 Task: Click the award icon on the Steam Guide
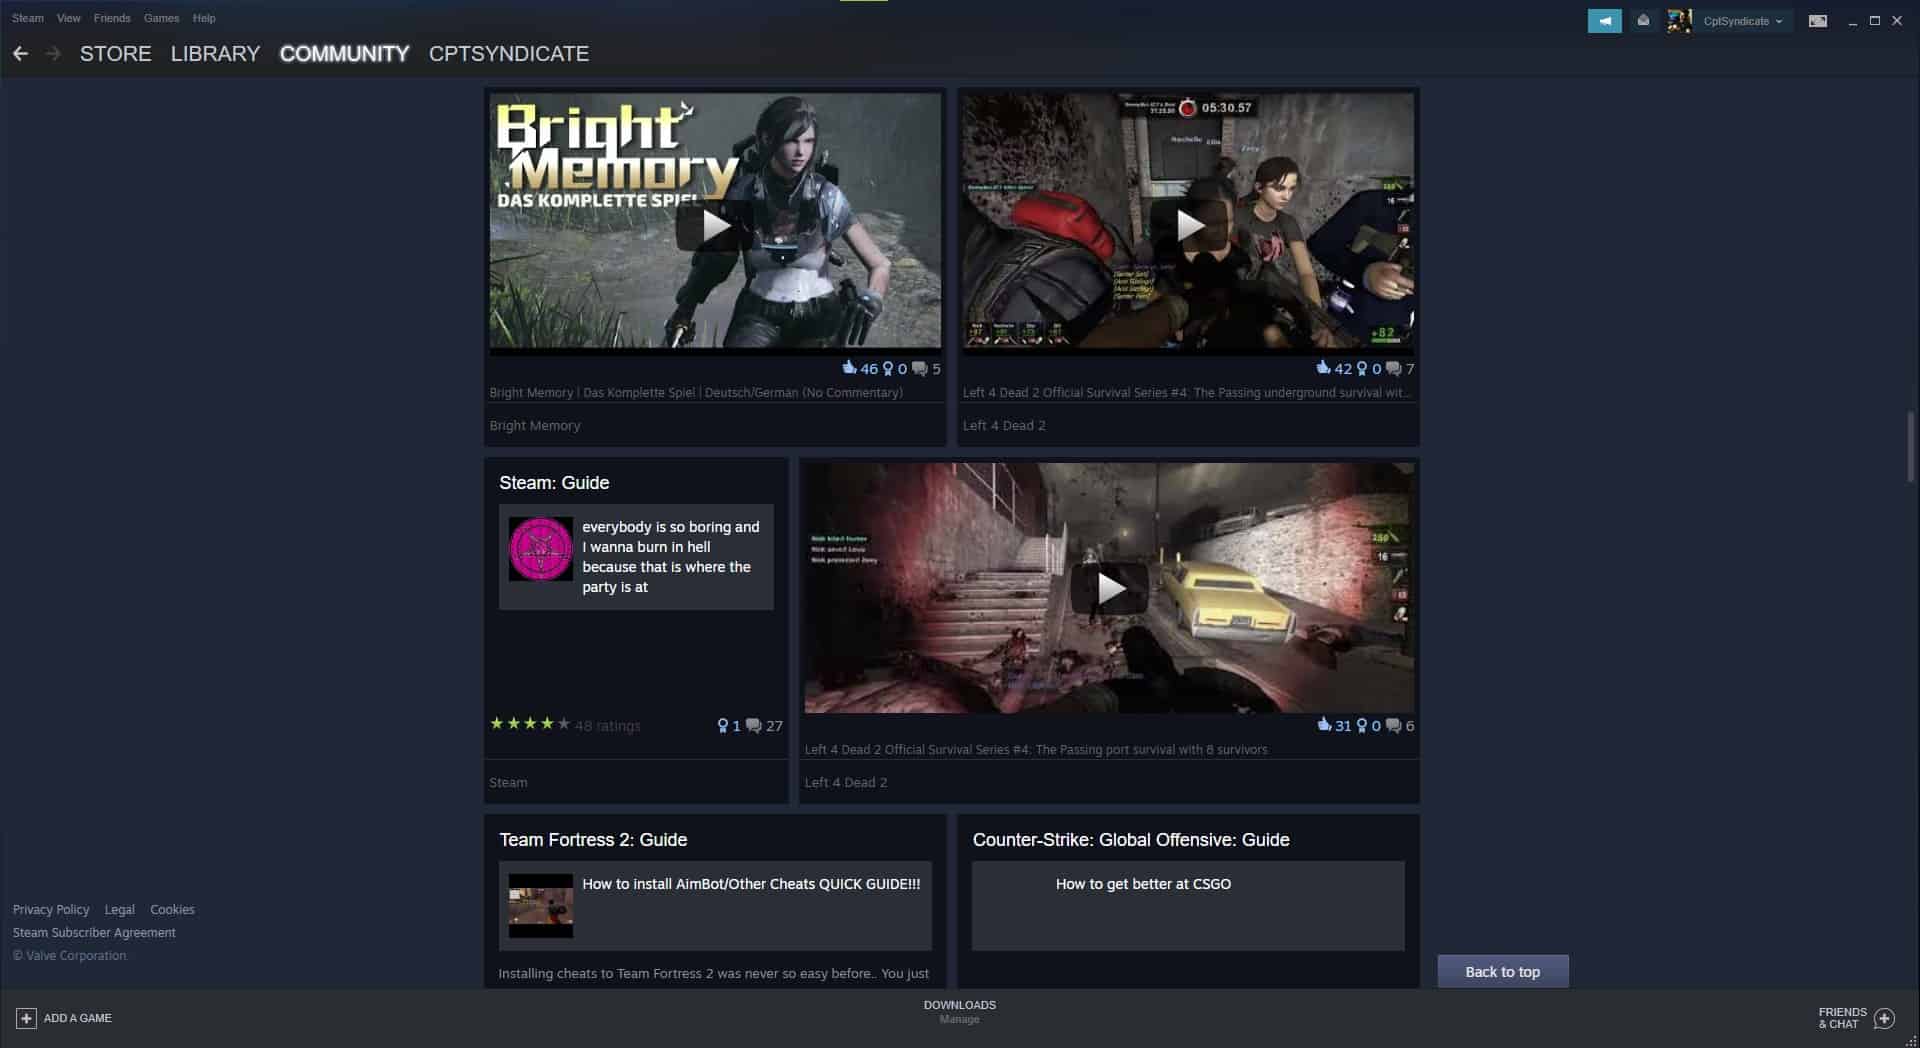point(723,725)
